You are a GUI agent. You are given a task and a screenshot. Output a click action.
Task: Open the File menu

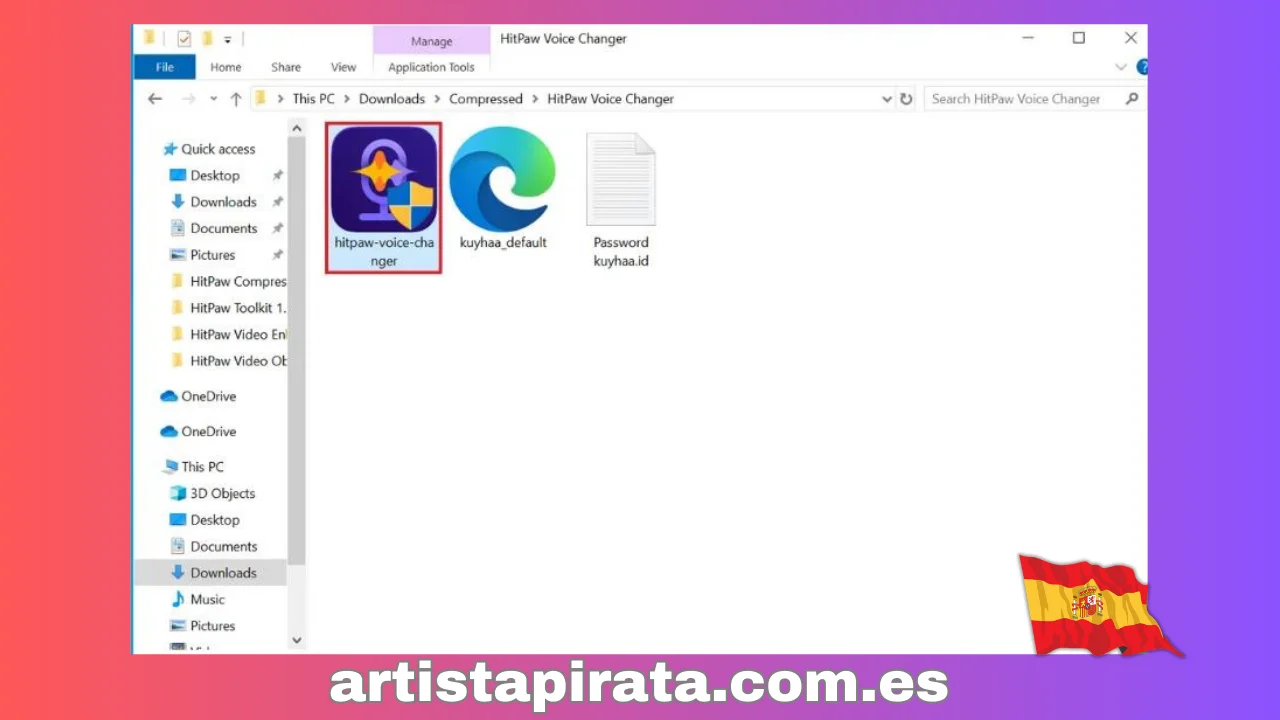[165, 67]
